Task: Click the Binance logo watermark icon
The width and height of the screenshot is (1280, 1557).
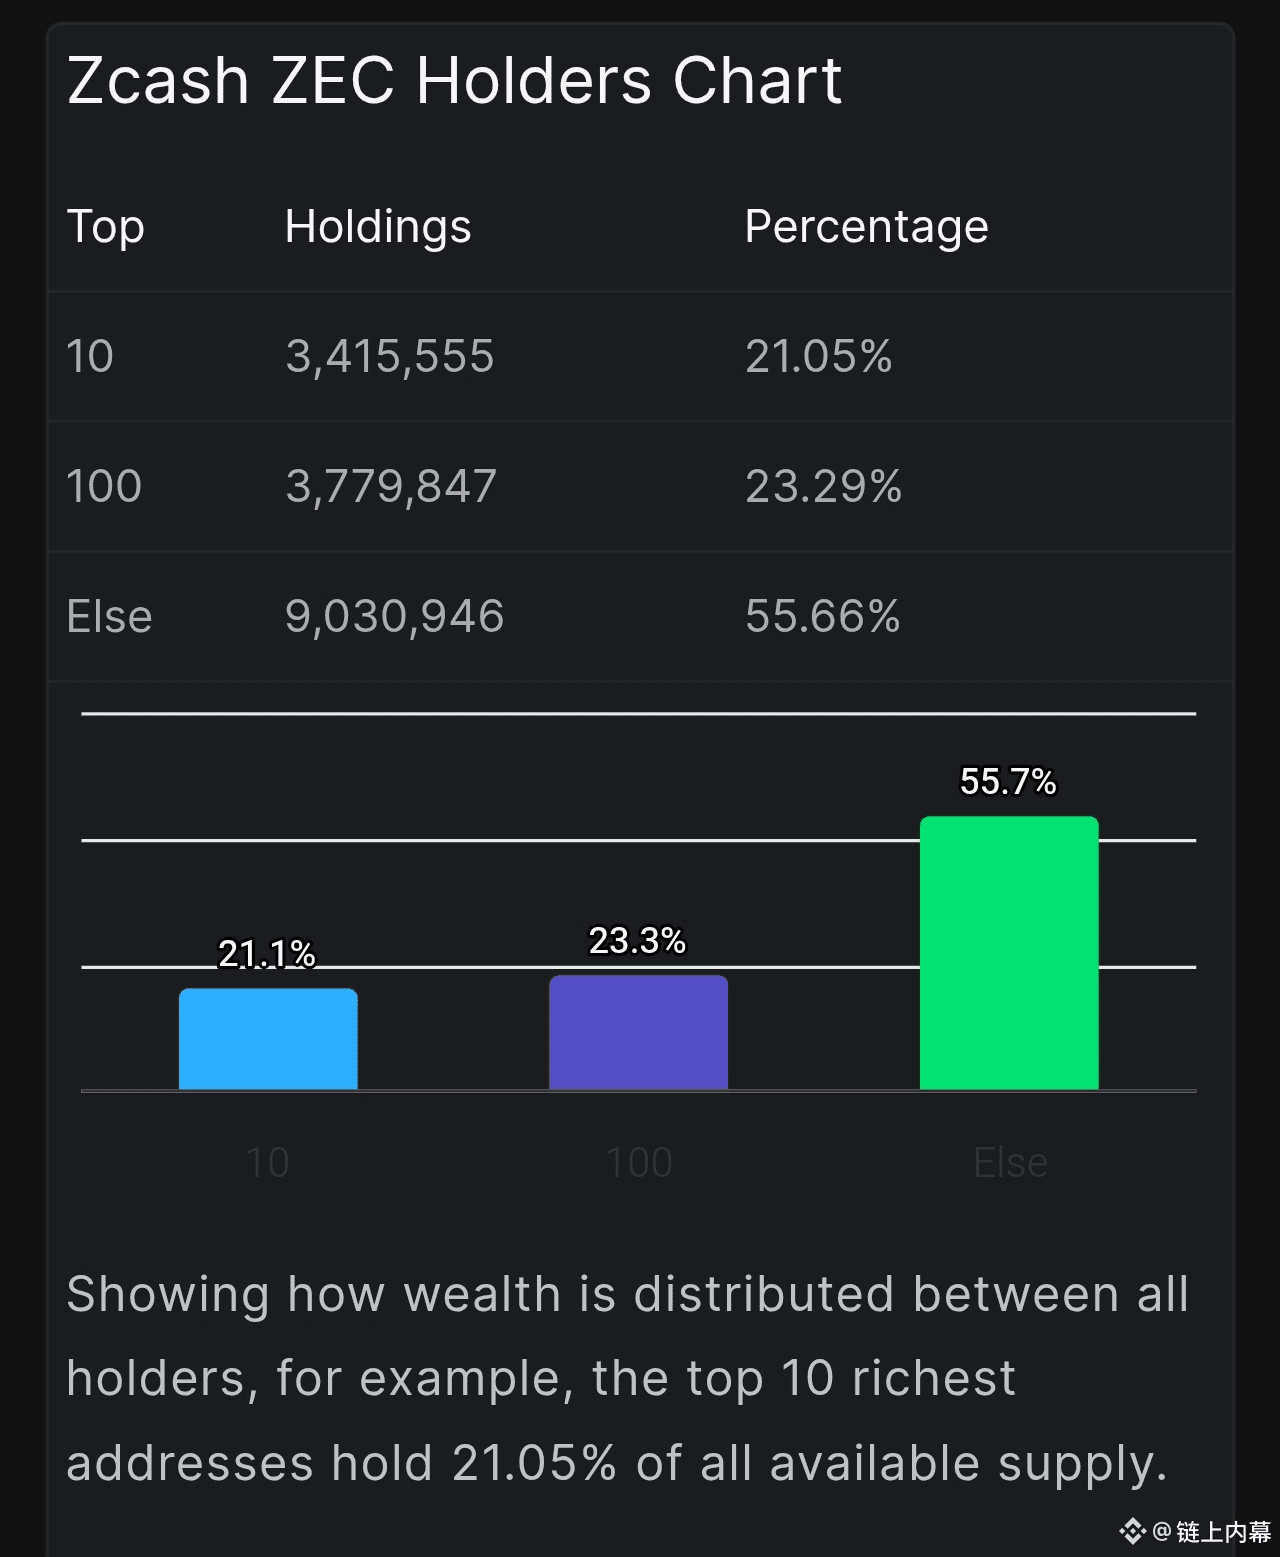Action: click(1132, 1531)
